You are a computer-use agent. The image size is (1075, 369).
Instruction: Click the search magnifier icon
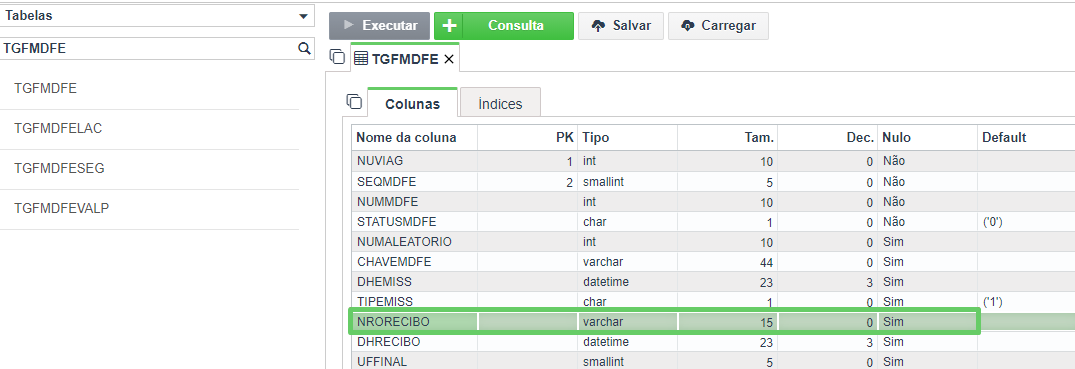pos(304,48)
